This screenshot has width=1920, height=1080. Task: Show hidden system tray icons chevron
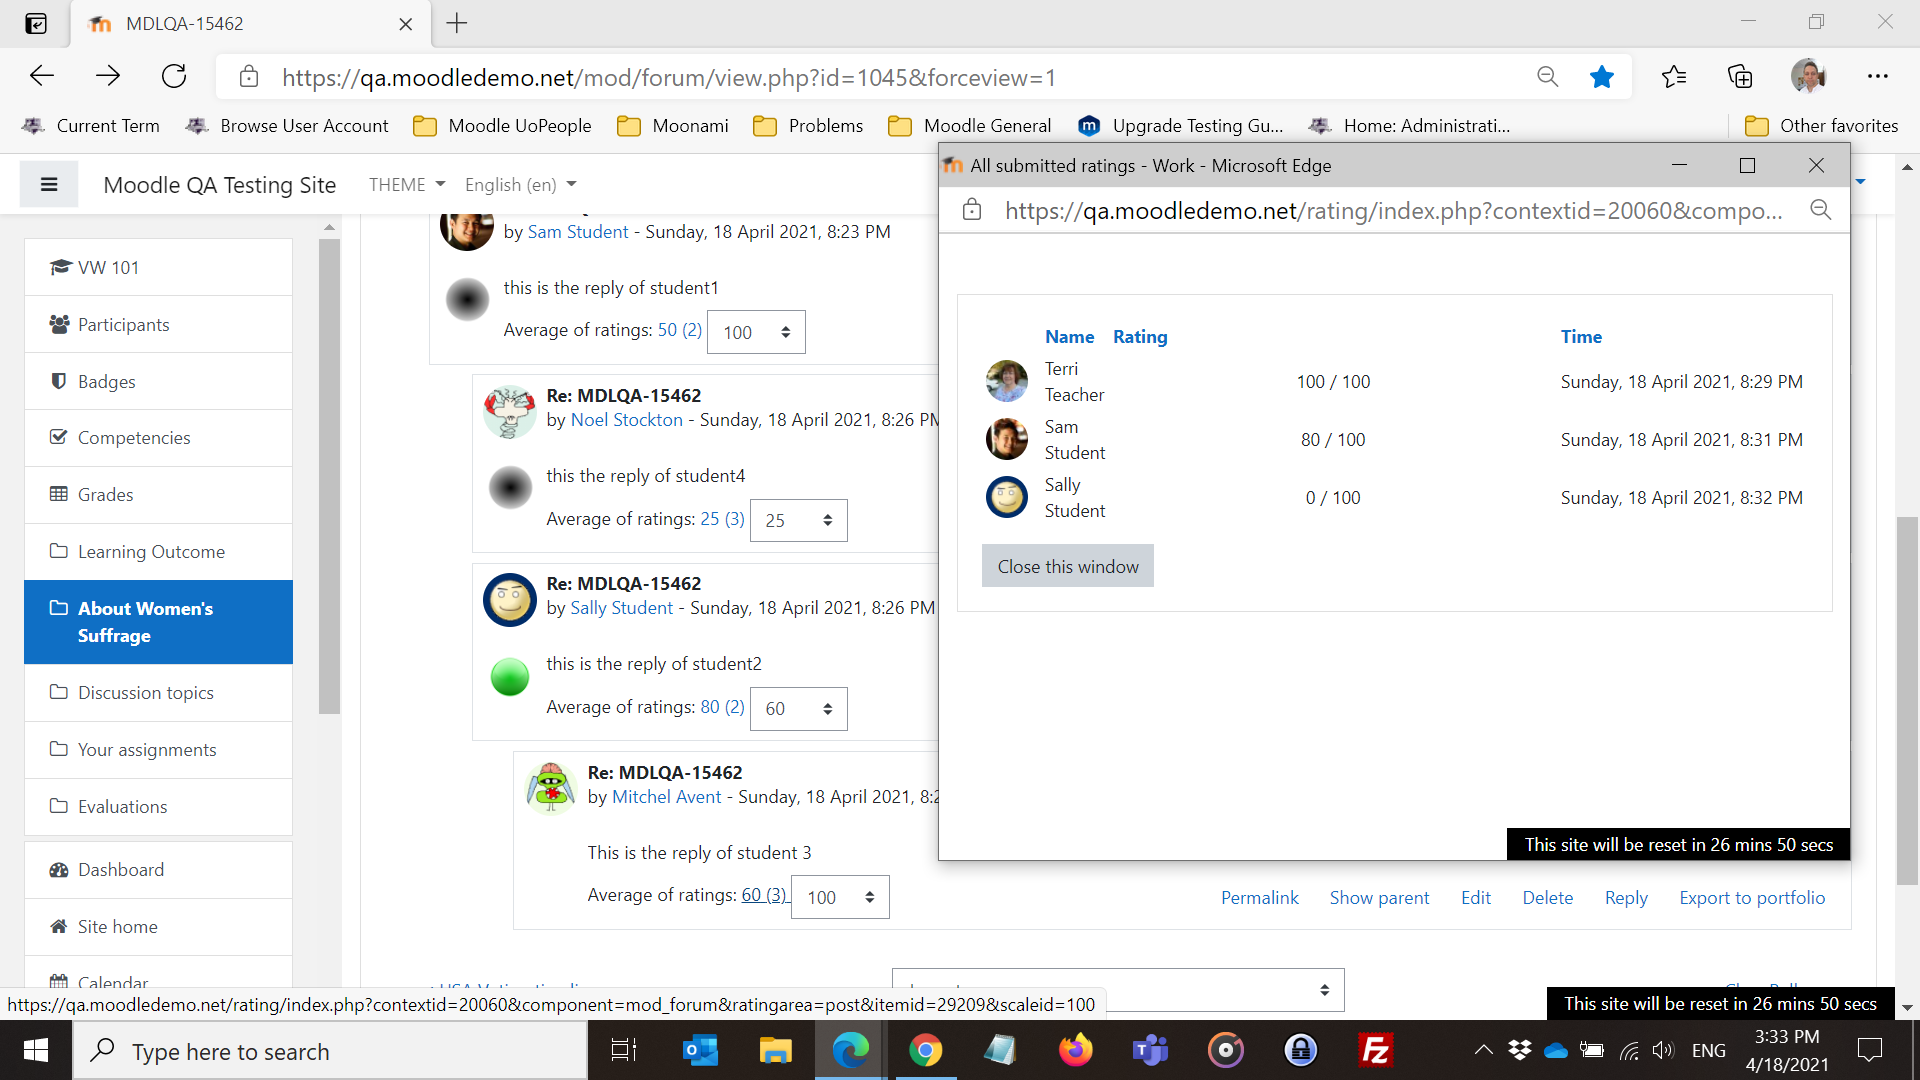tap(1484, 1051)
